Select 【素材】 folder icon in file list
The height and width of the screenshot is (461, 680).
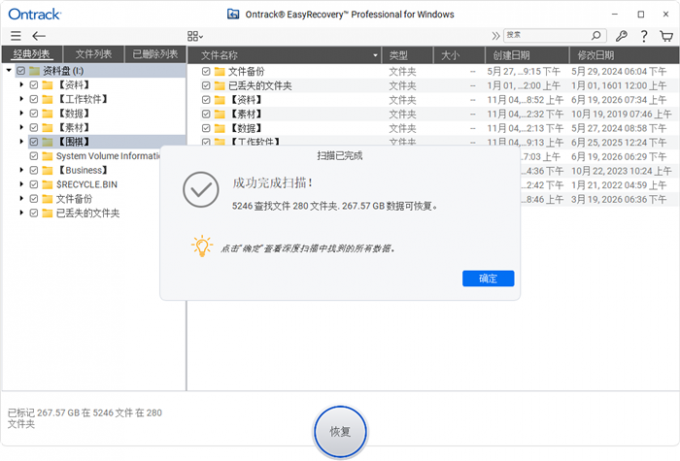click(x=220, y=114)
